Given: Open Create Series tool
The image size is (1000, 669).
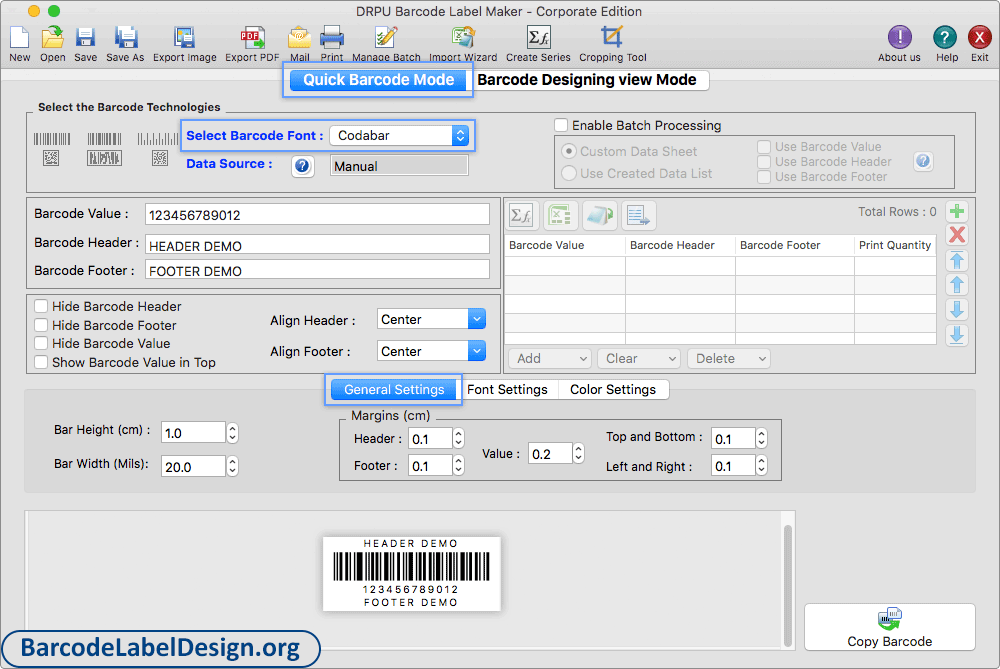Looking at the screenshot, I should pos(538,38).
